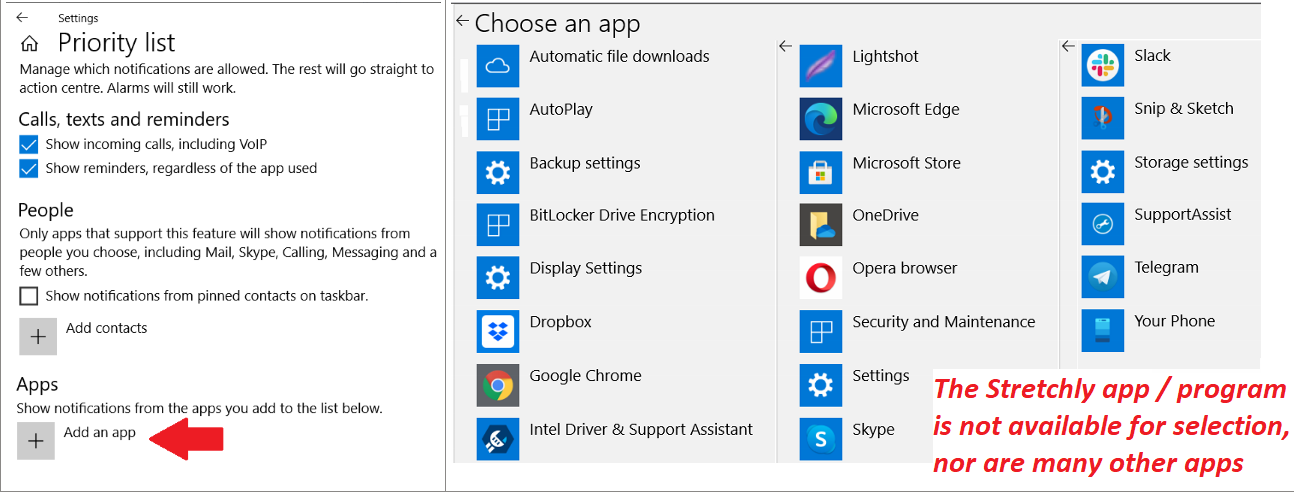Choose the Settings gear icon in app list
Image resolution: width=1296 pixels, height=493 pixels.
click(821, 385)
